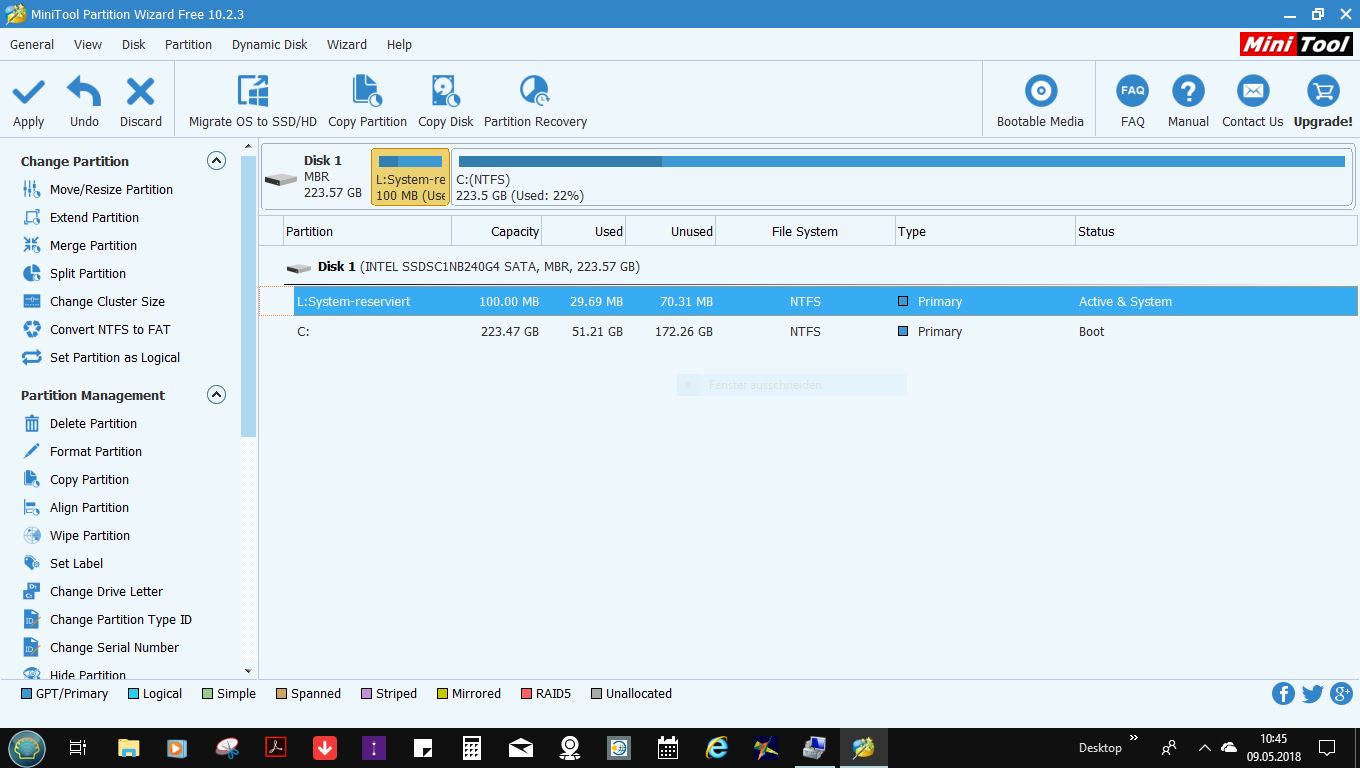Image resolution: width=1360 pixels, height=768 pixels.
Task: Open the Help menu
Action: pyautogui.click(x=399, y=44)
